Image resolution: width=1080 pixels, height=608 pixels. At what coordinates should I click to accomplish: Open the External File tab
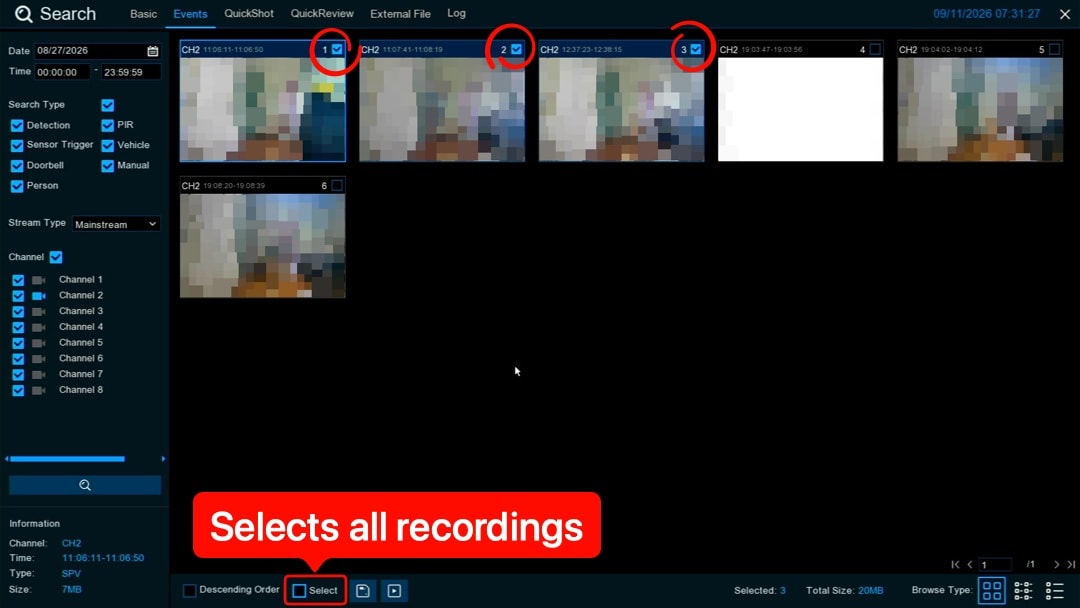400,14
